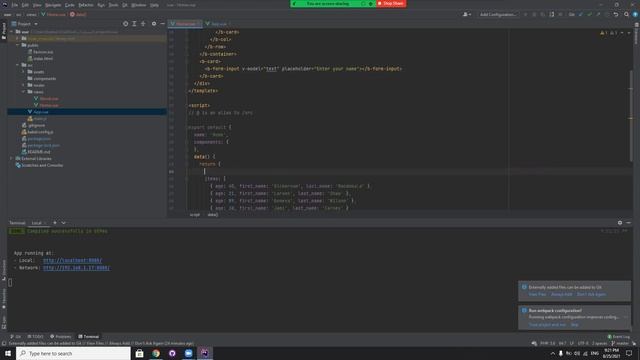Minimize the Terminal tool window

click(x=629, y=223)
